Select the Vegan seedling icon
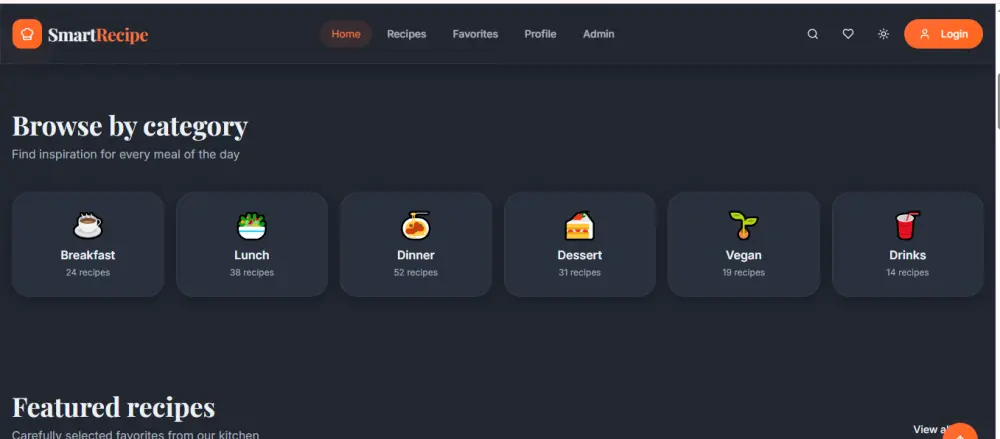Viewport: 1000px width, 439px height. point(744,225)
